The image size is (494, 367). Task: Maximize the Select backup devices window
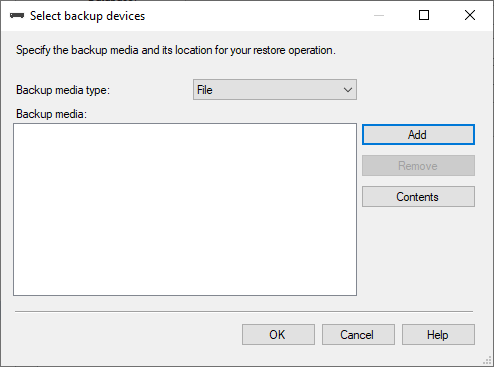424,15
